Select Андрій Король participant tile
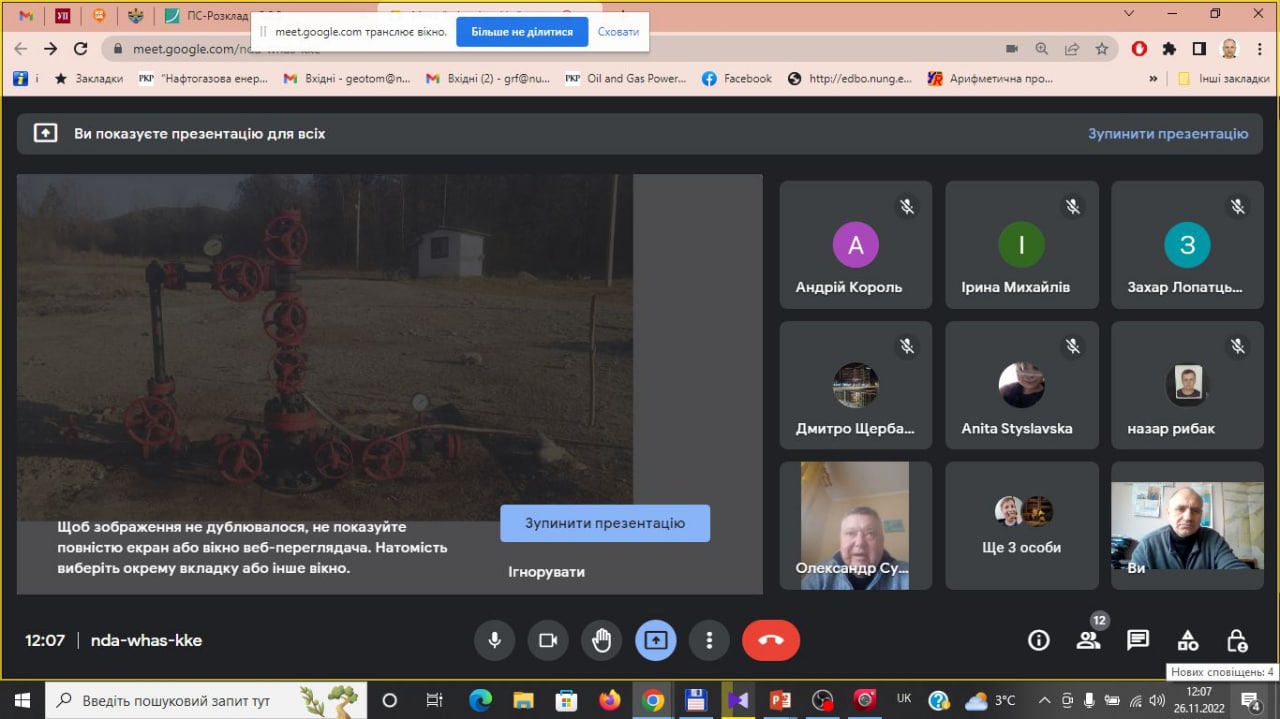The image size is (1280, 719). pos(855,244)
